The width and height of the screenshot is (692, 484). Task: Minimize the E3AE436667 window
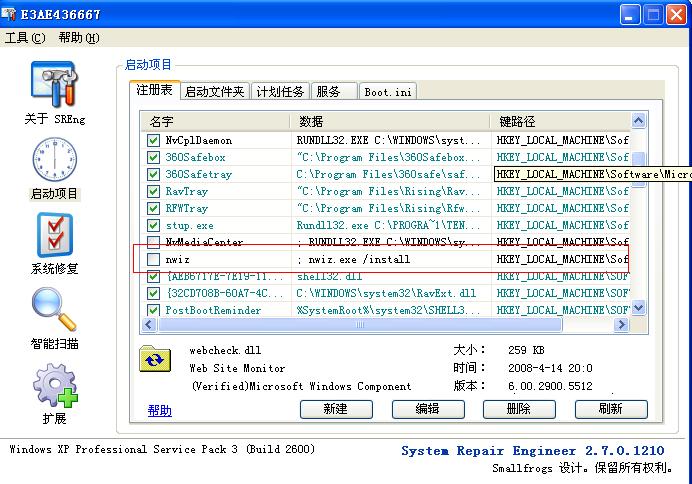pyautogui.click(x=630, y=15)
